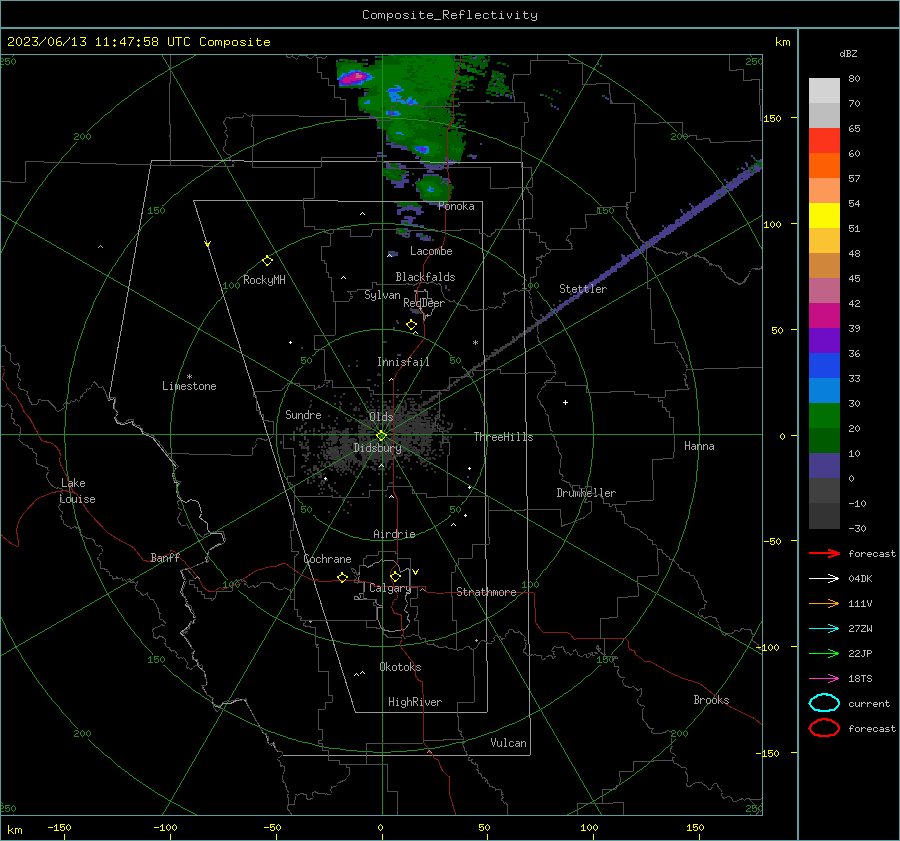900x841 pixels.
Task: Click the Airdrie label
Action: click(x=394, y=534)
